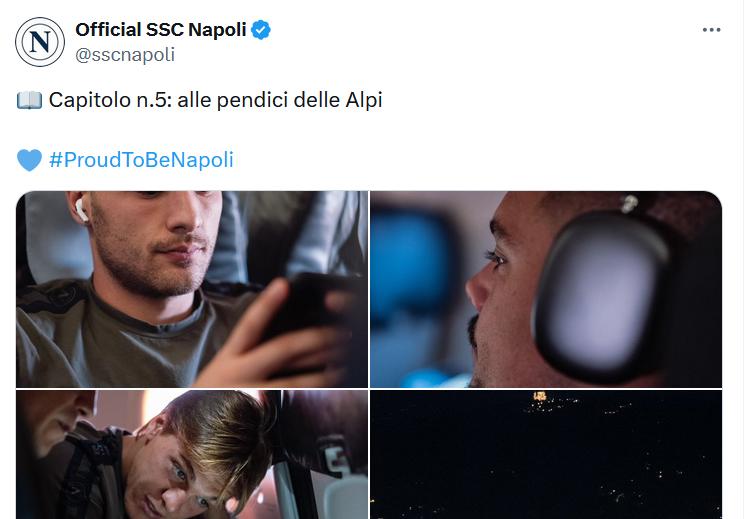Open photo of blond man leaning forward
Image resolution: width=747 pixels, height=519 pixels.
pyautogui.click(x=192, y=454)
